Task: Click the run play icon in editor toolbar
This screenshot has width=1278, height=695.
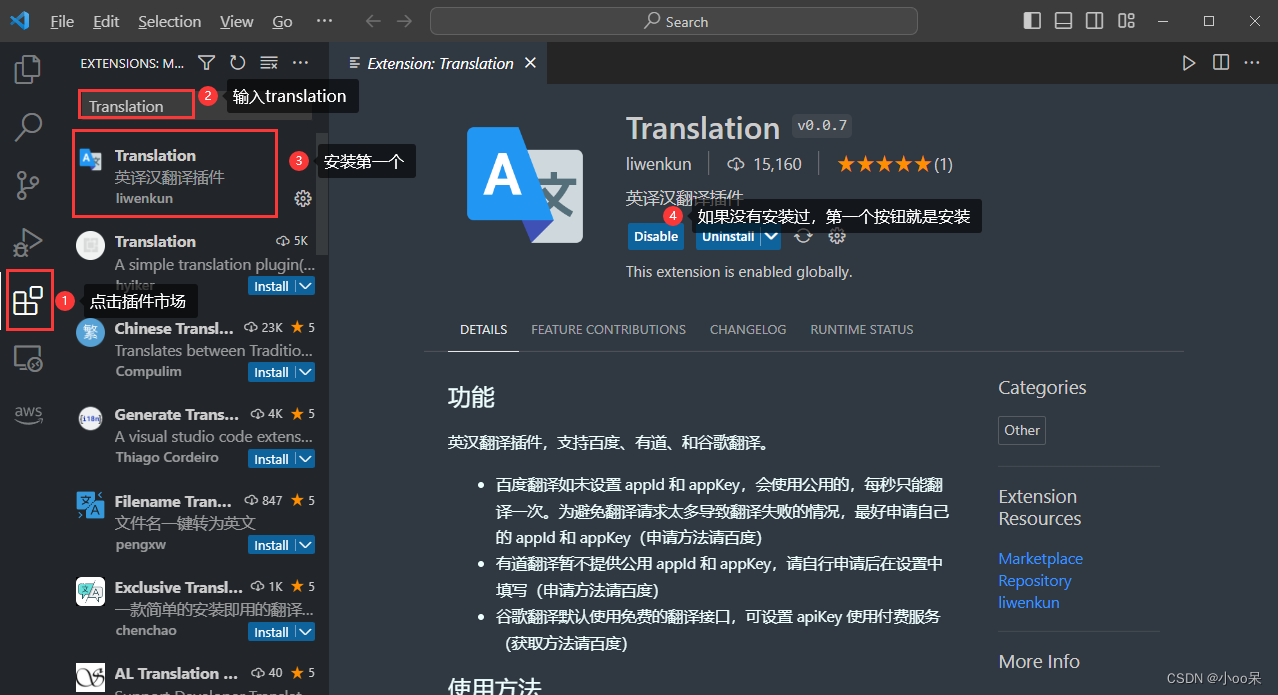Action: 1189,63
